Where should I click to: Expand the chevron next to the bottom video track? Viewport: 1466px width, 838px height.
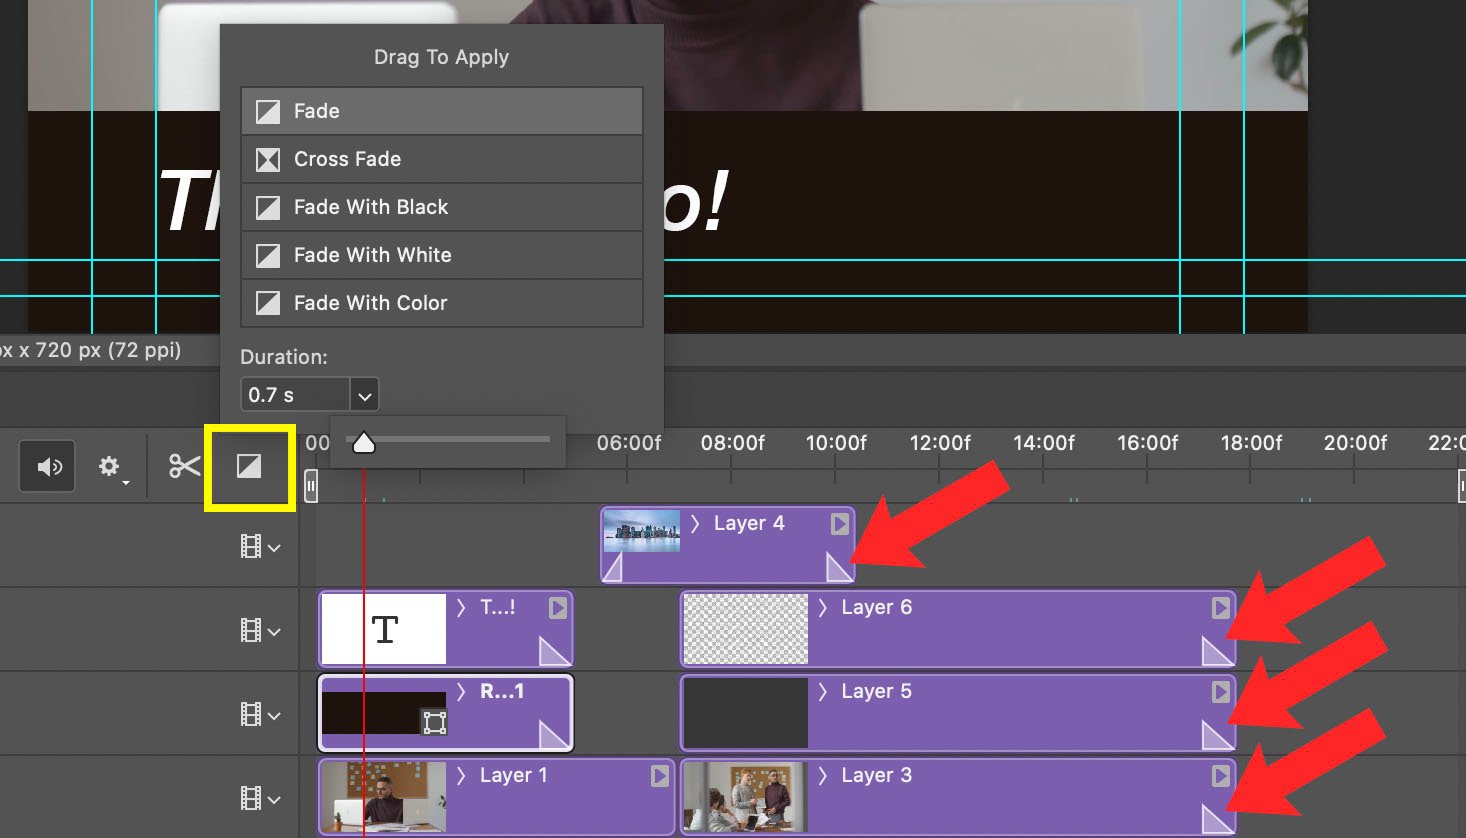(272, 798)
